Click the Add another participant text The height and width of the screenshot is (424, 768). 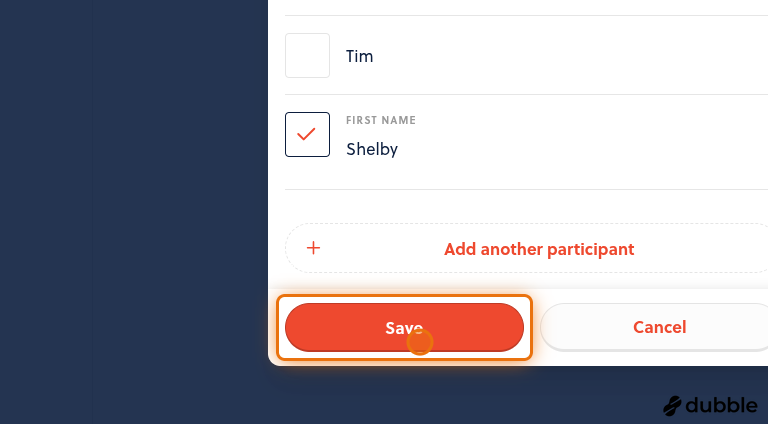click(x=539, y=249)
